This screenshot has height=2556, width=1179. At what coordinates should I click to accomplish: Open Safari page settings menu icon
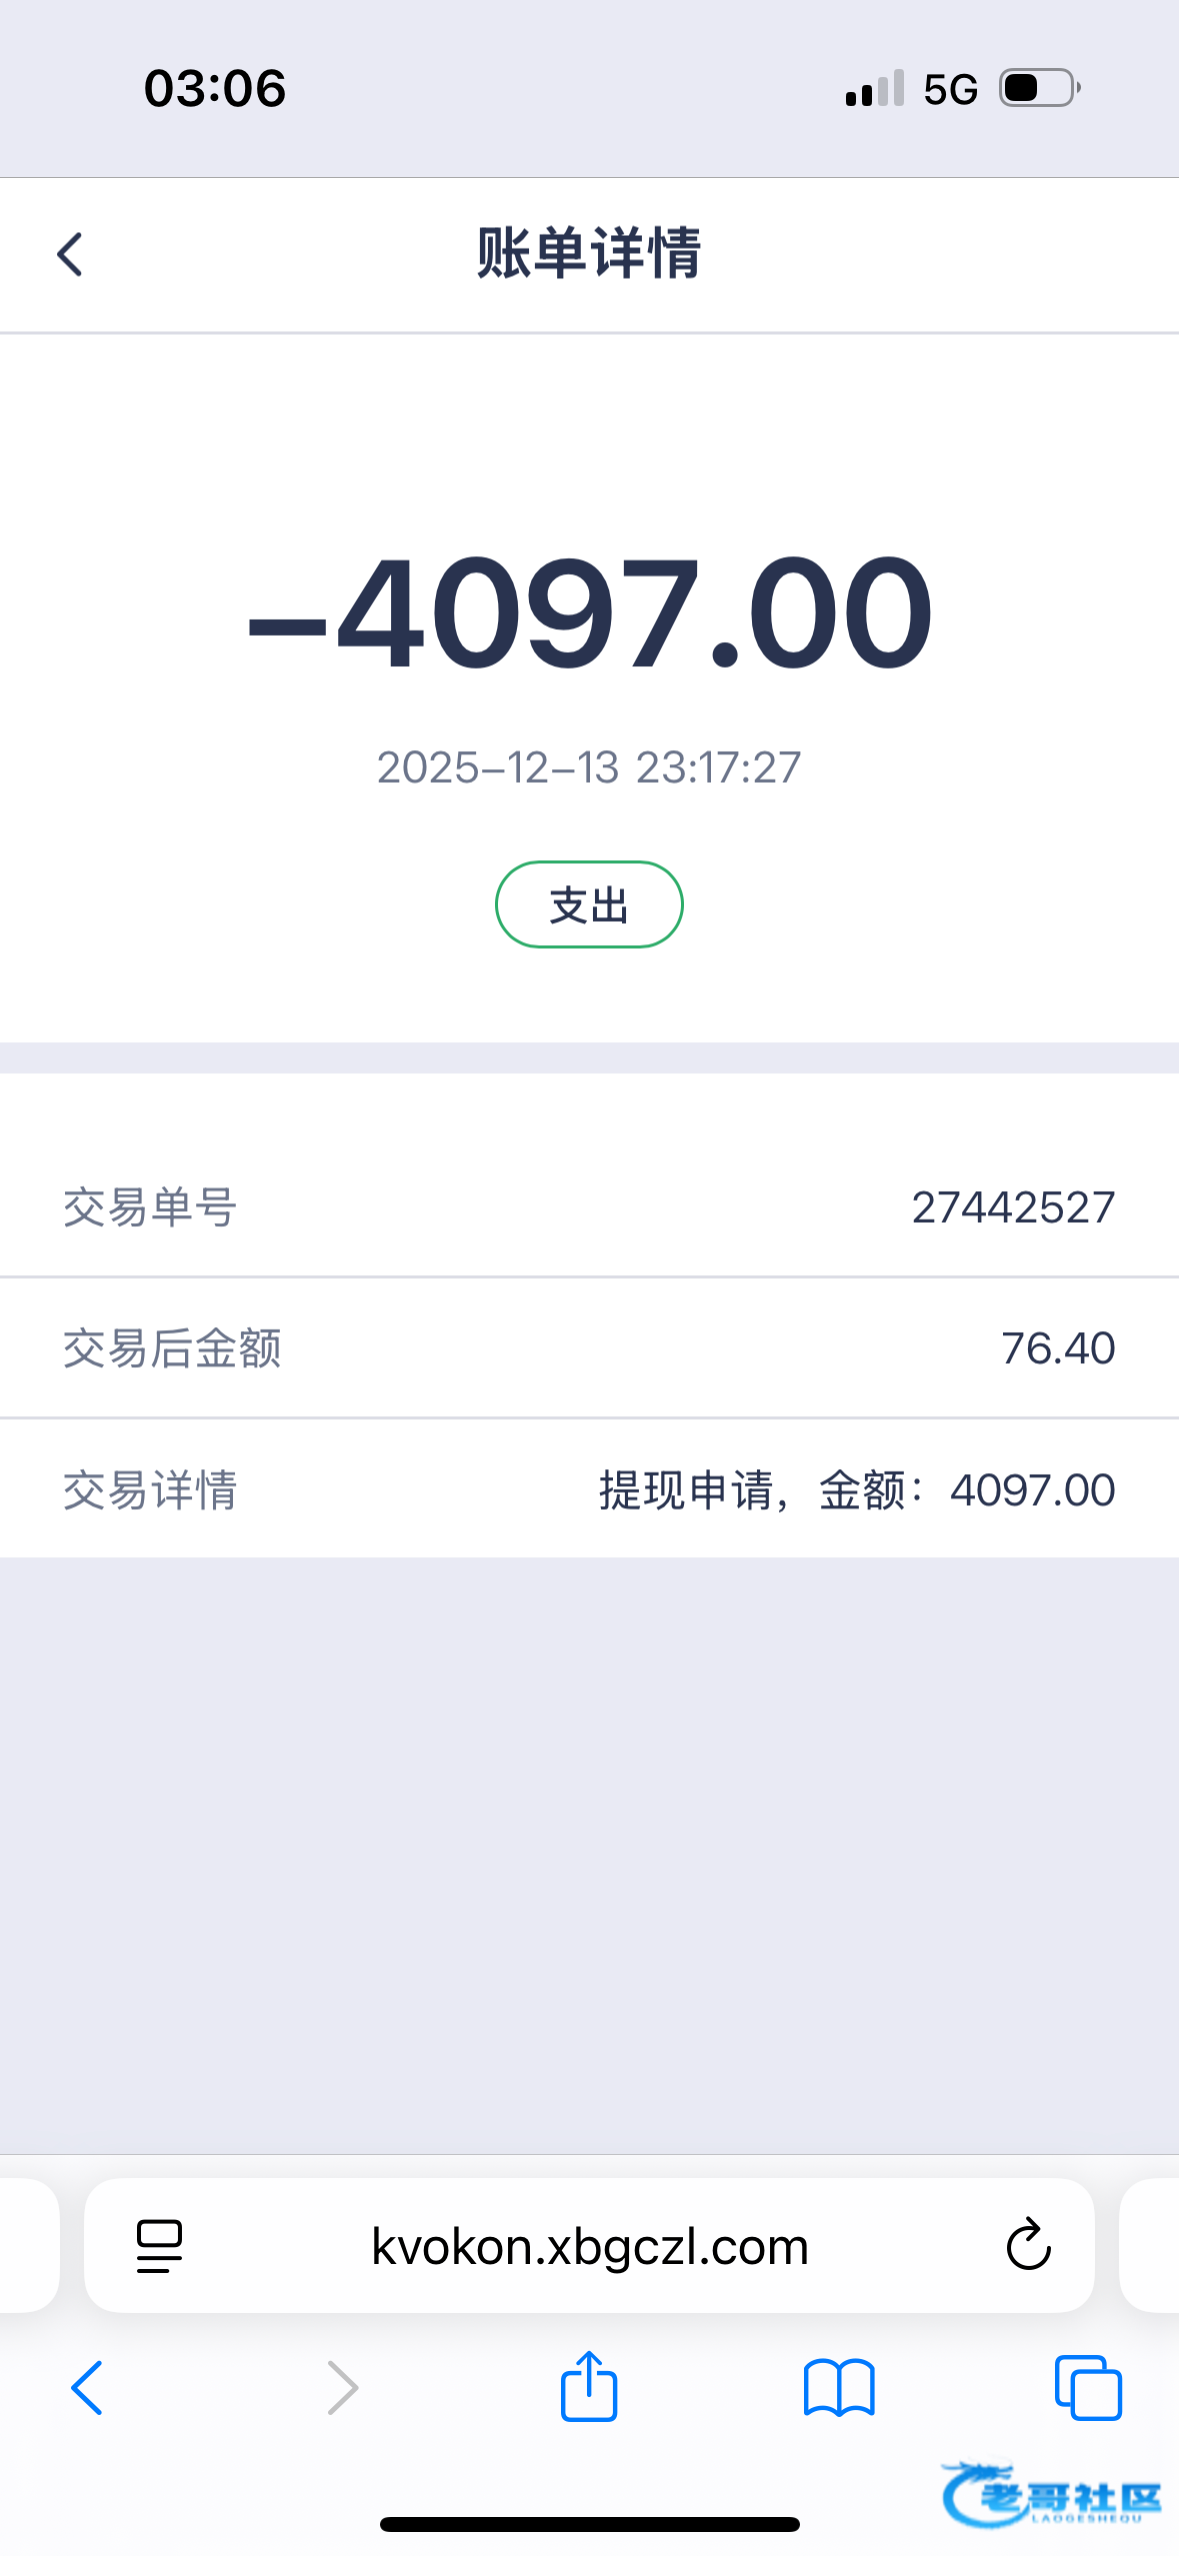159,2246
